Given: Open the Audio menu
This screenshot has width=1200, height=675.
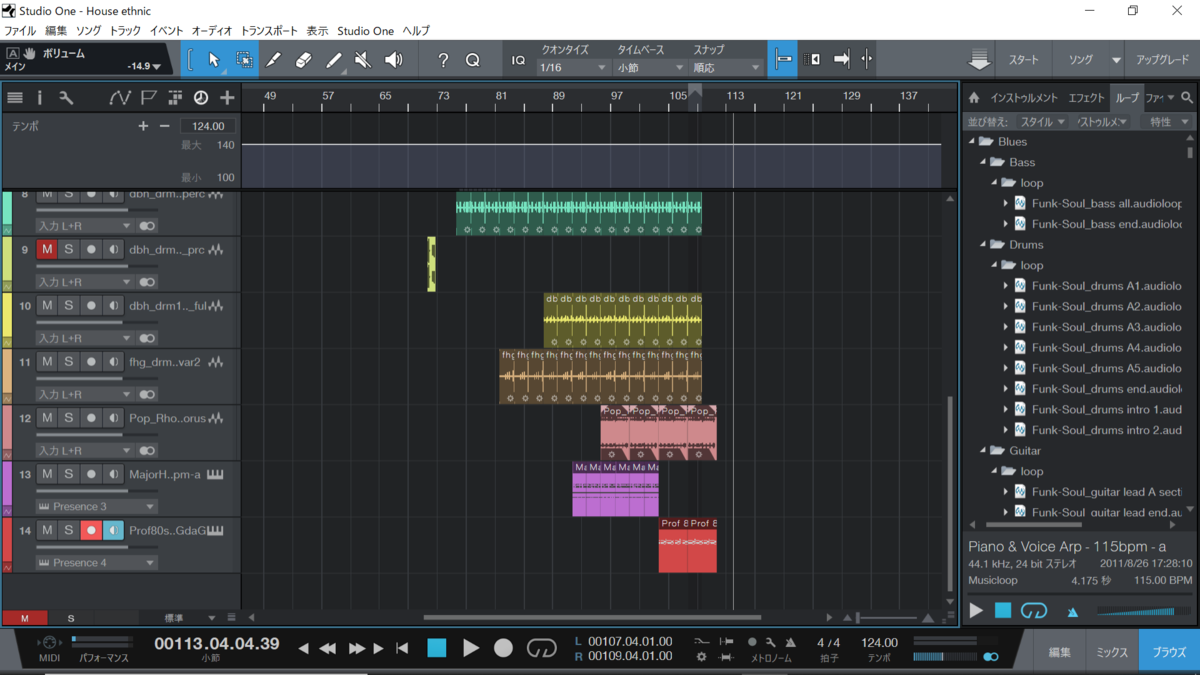Looking at the screenshot, I should pos(212,31).
